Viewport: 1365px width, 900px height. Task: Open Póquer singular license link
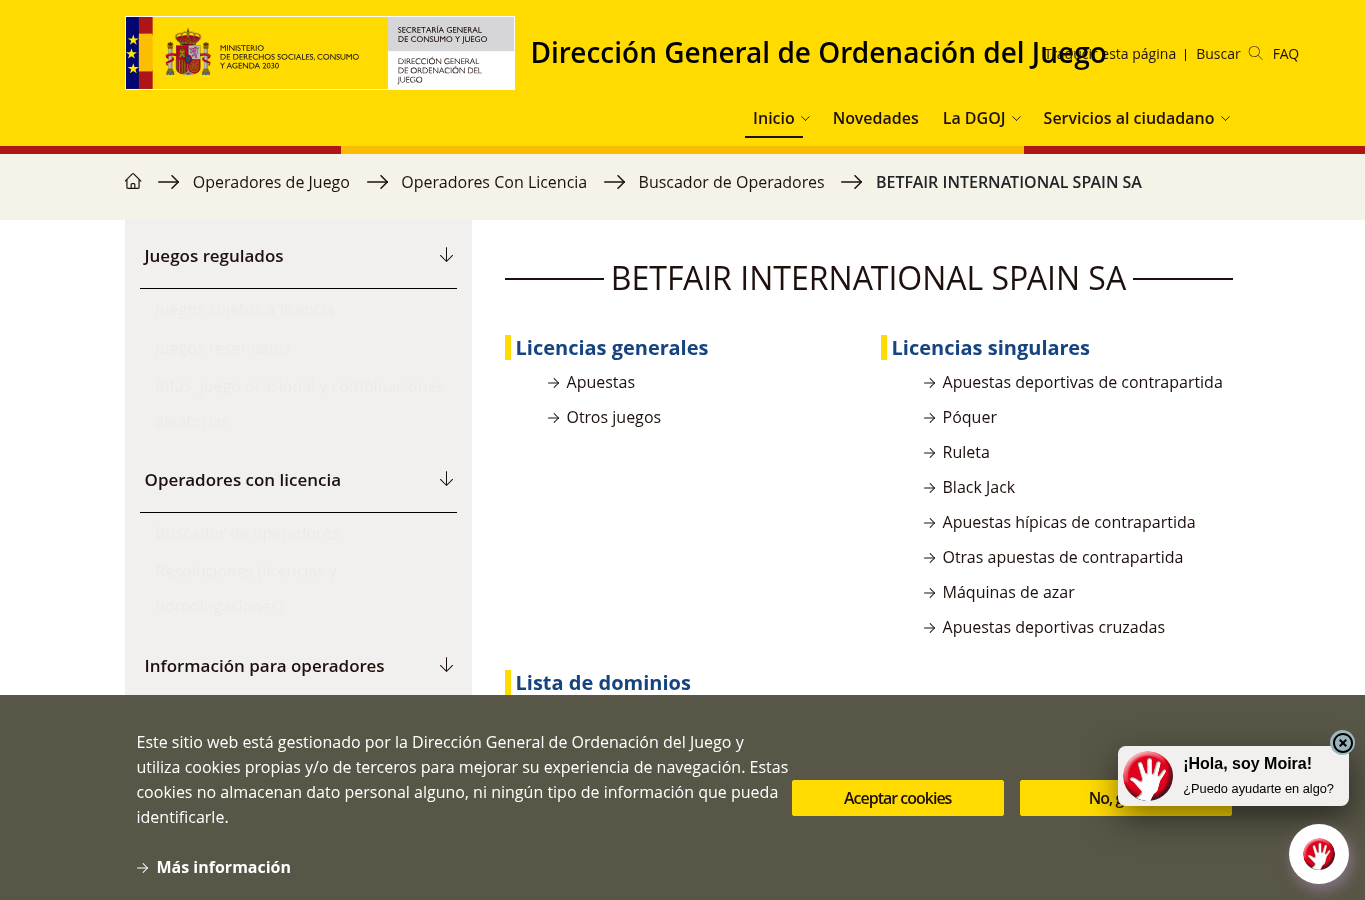pos(969,417)
